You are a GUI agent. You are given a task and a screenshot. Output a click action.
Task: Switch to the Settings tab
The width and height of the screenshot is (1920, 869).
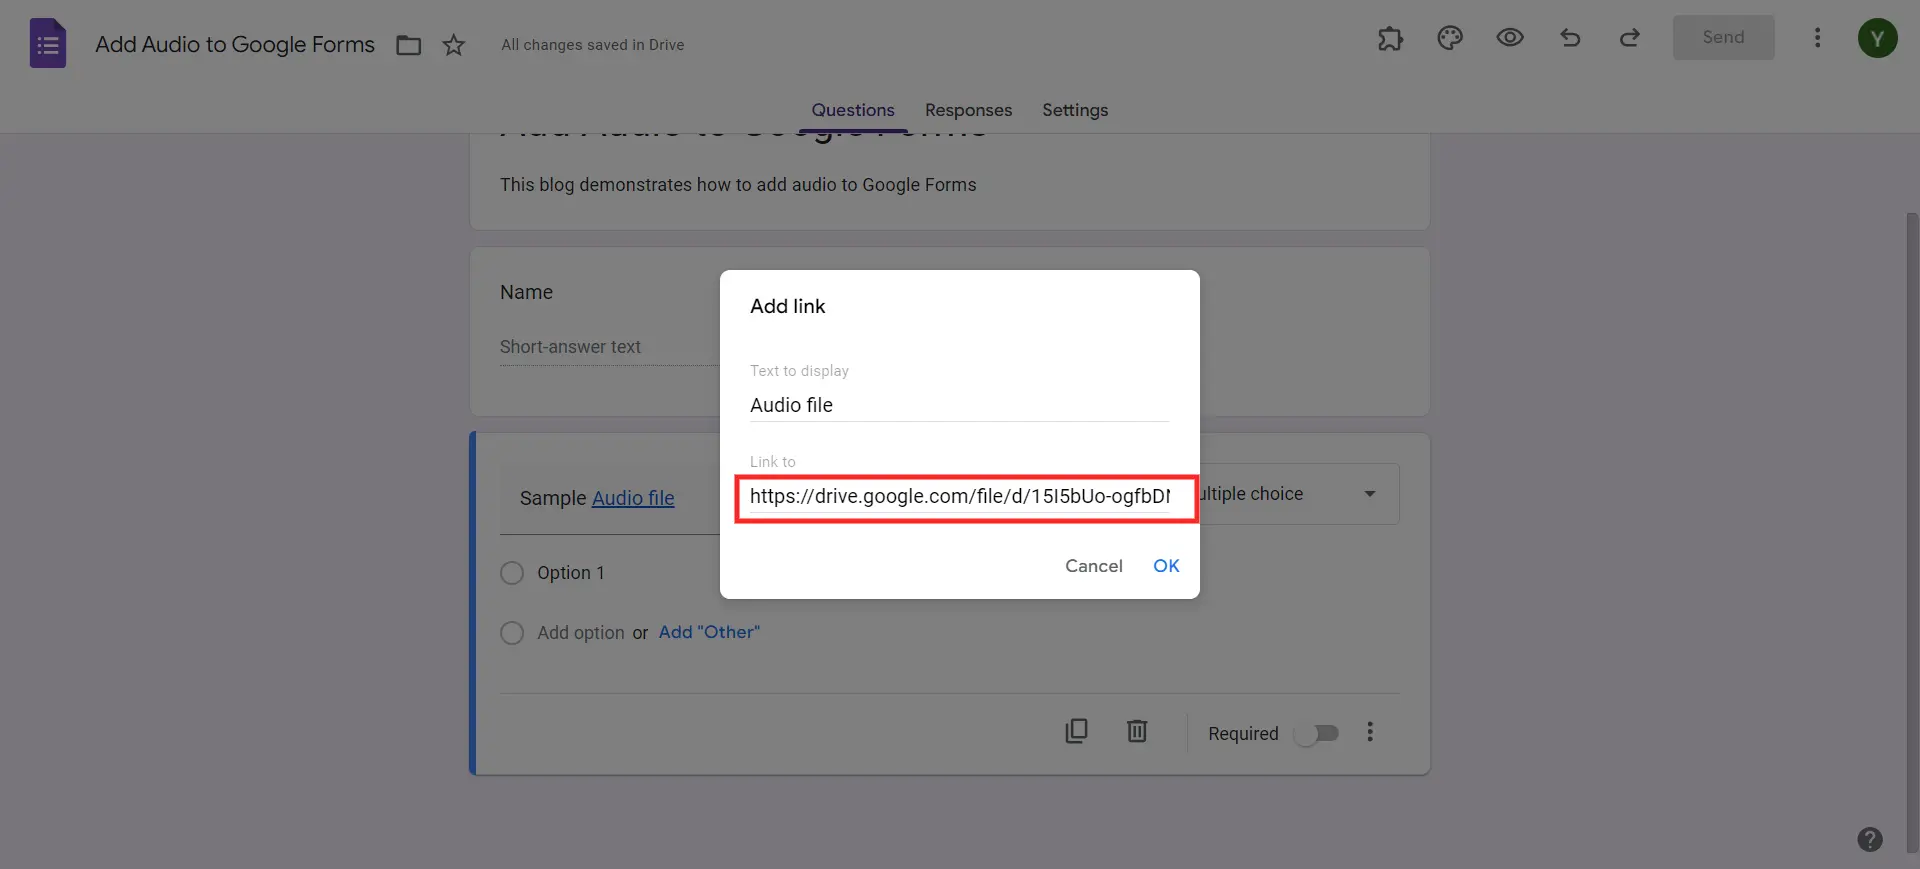1075,110
